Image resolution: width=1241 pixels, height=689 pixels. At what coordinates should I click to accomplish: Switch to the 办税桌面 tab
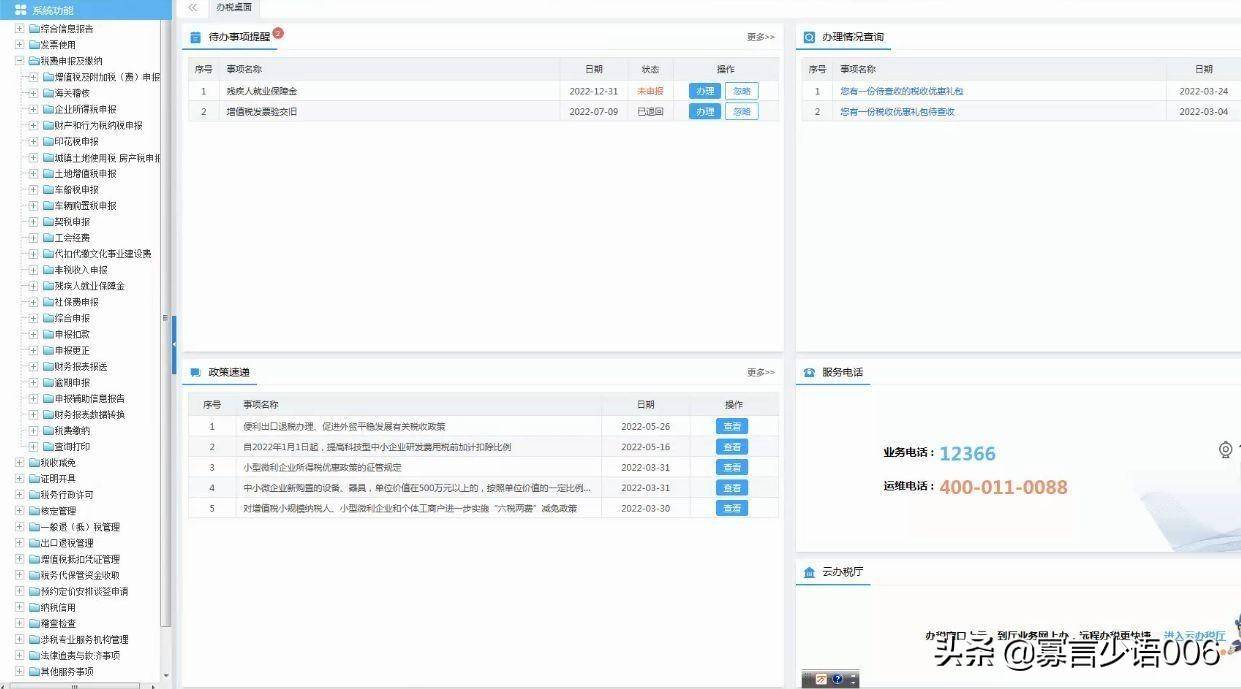click(x=233, y=7)
